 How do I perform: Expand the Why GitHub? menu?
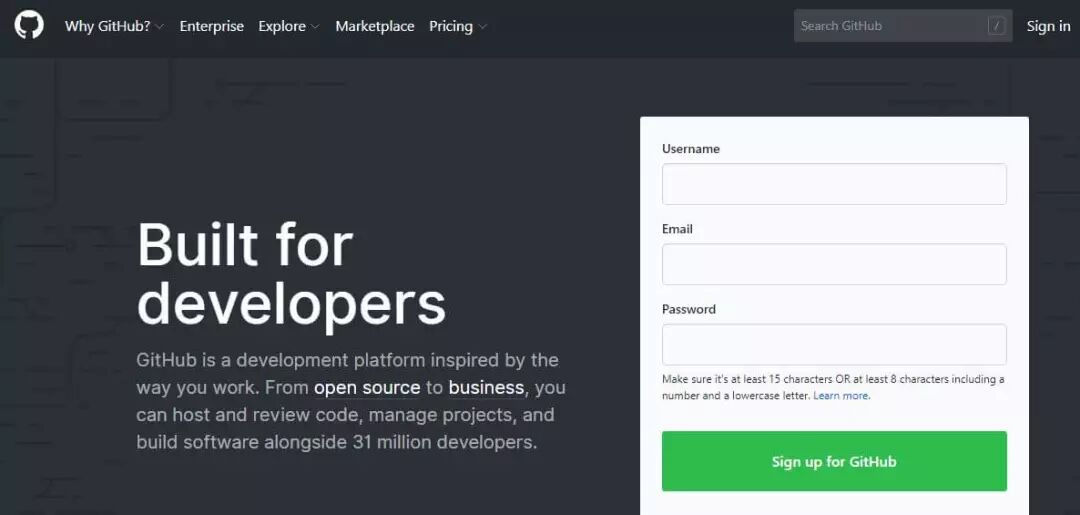pos(114,26)
